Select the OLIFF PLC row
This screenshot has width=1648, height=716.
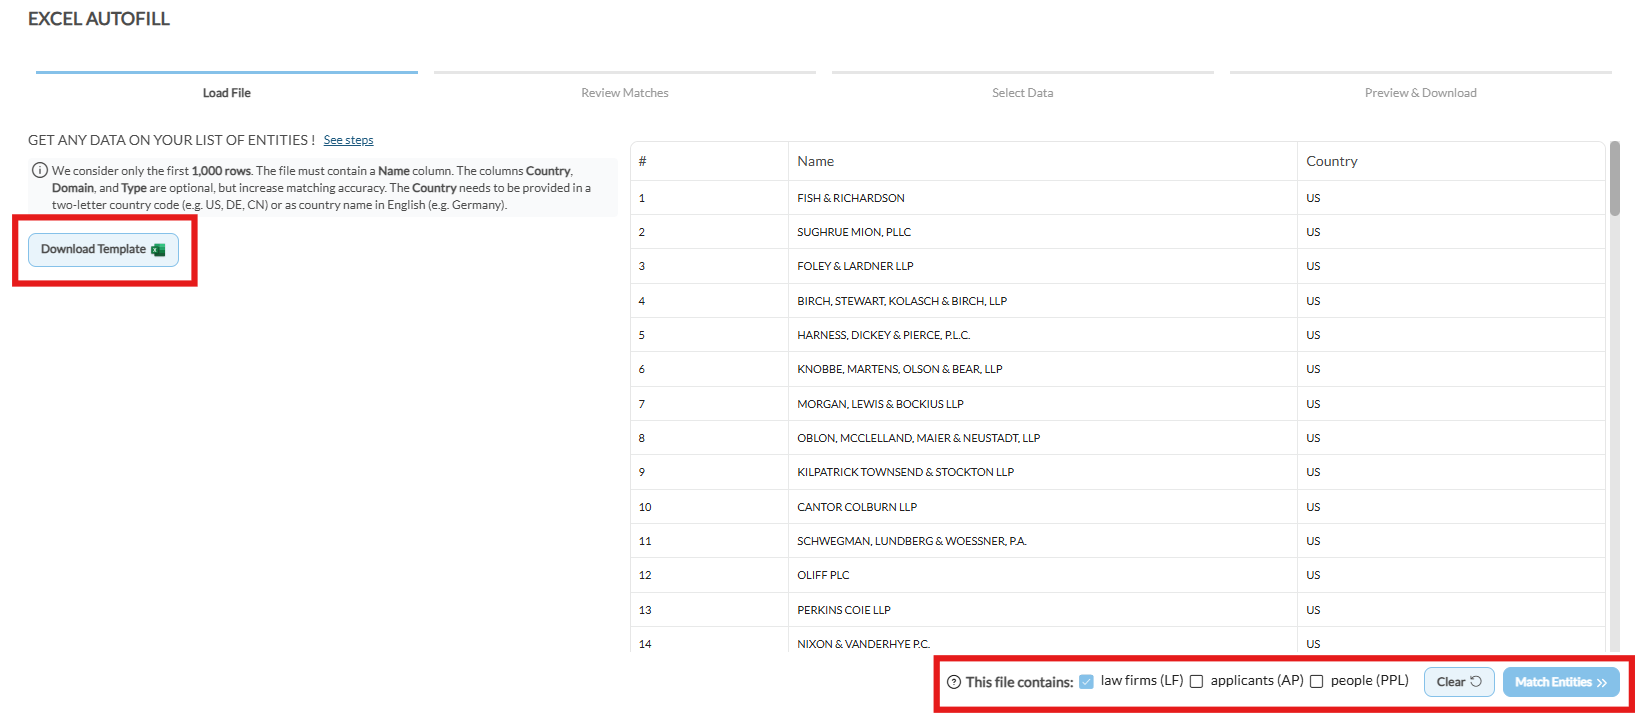pyautogui.click(x=1118, y=575)
